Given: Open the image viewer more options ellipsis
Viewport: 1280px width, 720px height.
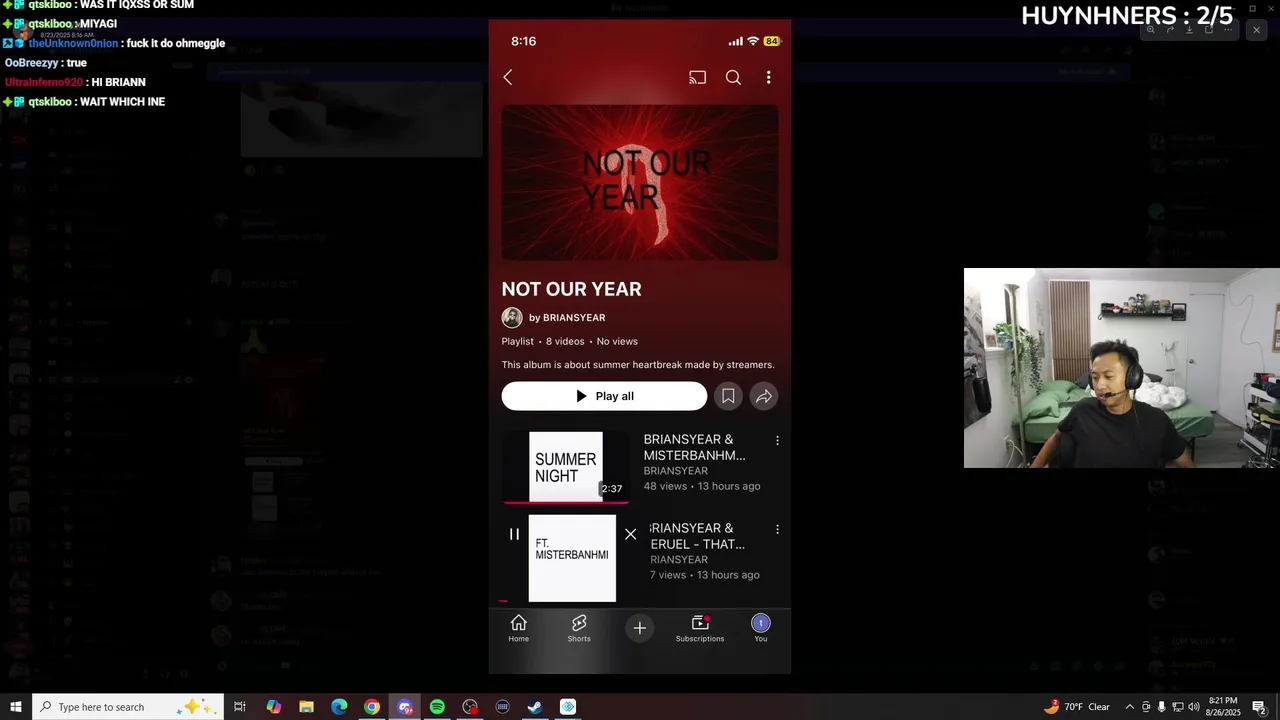Looking at the screenshot, I should (1228, 30).
